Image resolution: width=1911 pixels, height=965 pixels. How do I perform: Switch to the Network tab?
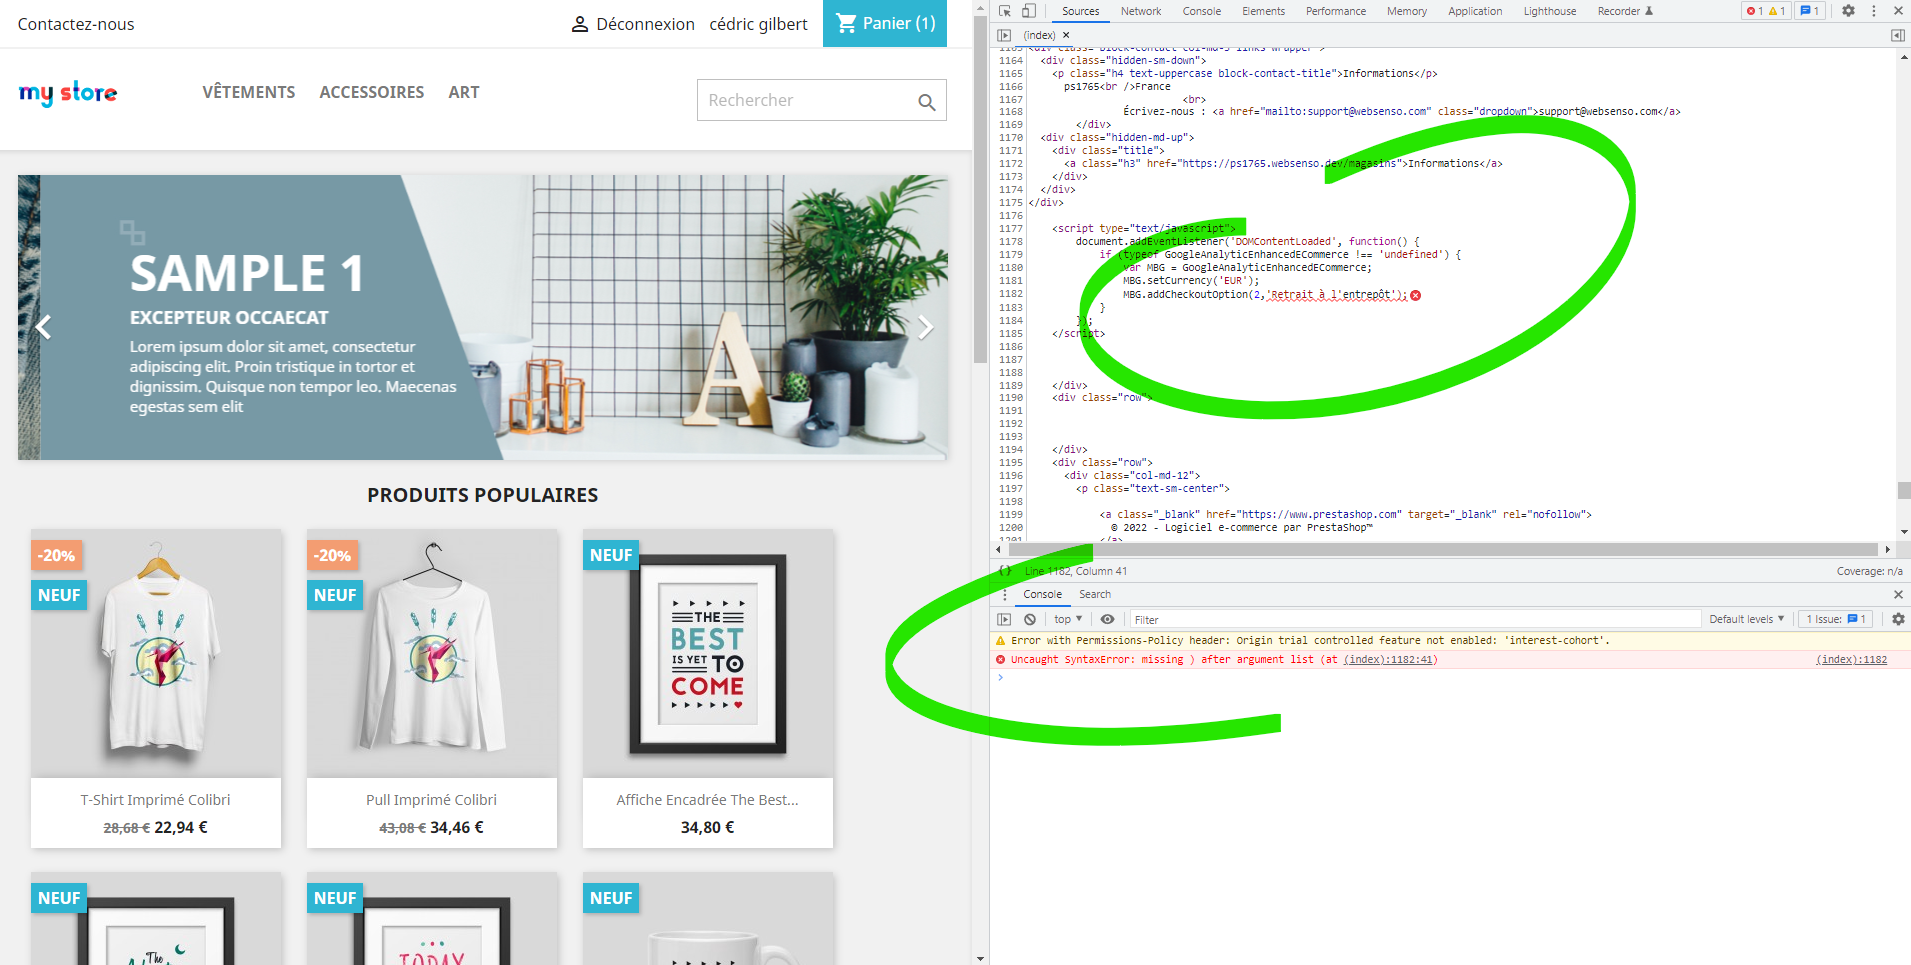click(x=1141, y=11)
